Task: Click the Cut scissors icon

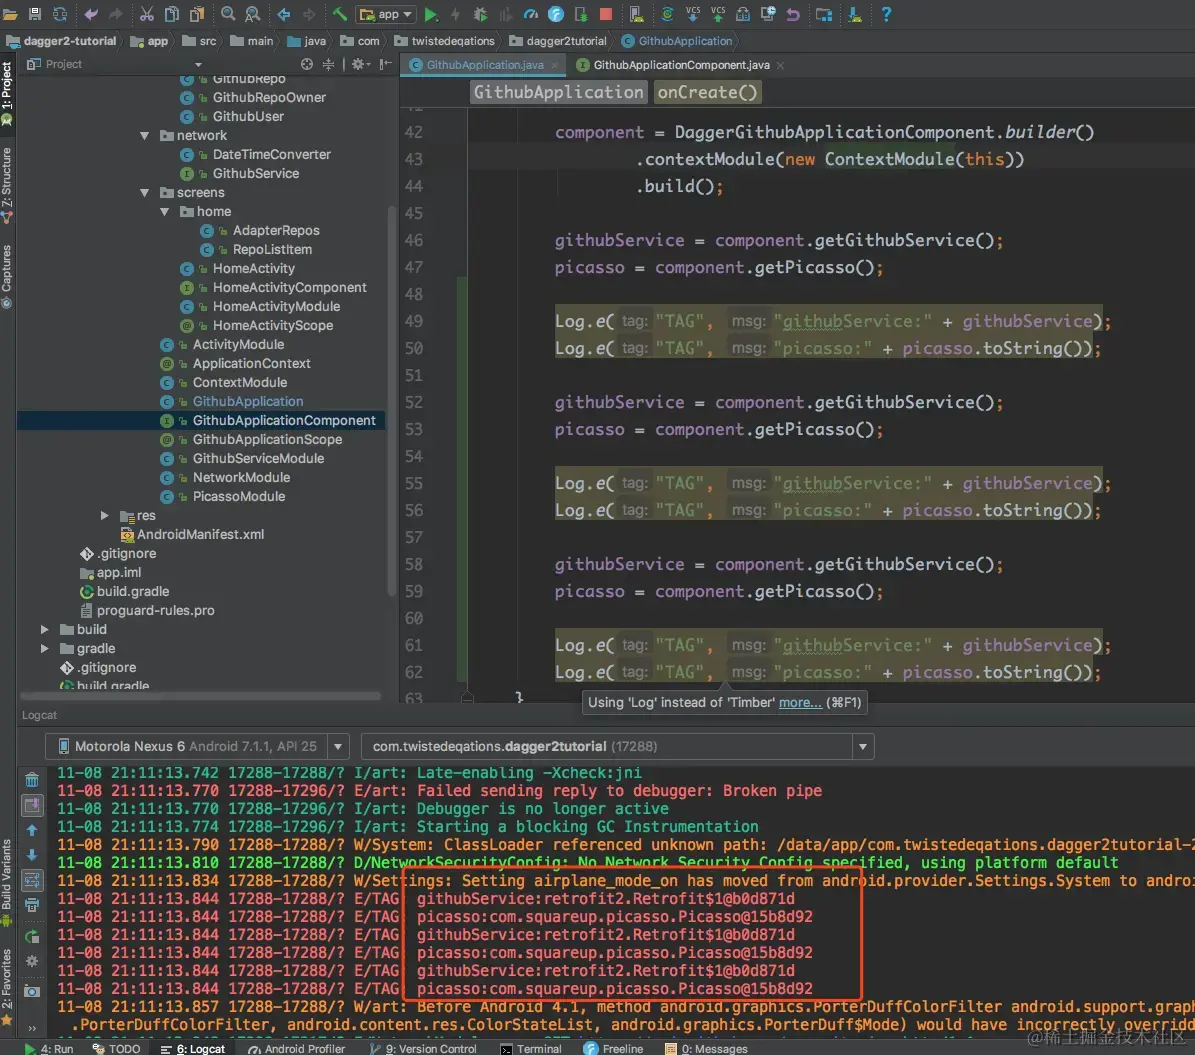Action: point(146,14)
